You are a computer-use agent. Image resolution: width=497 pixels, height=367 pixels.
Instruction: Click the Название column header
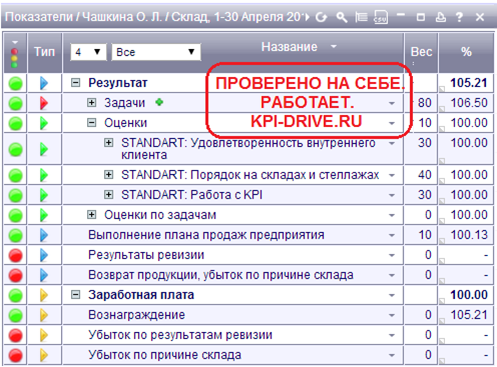(x=289, y=47)
